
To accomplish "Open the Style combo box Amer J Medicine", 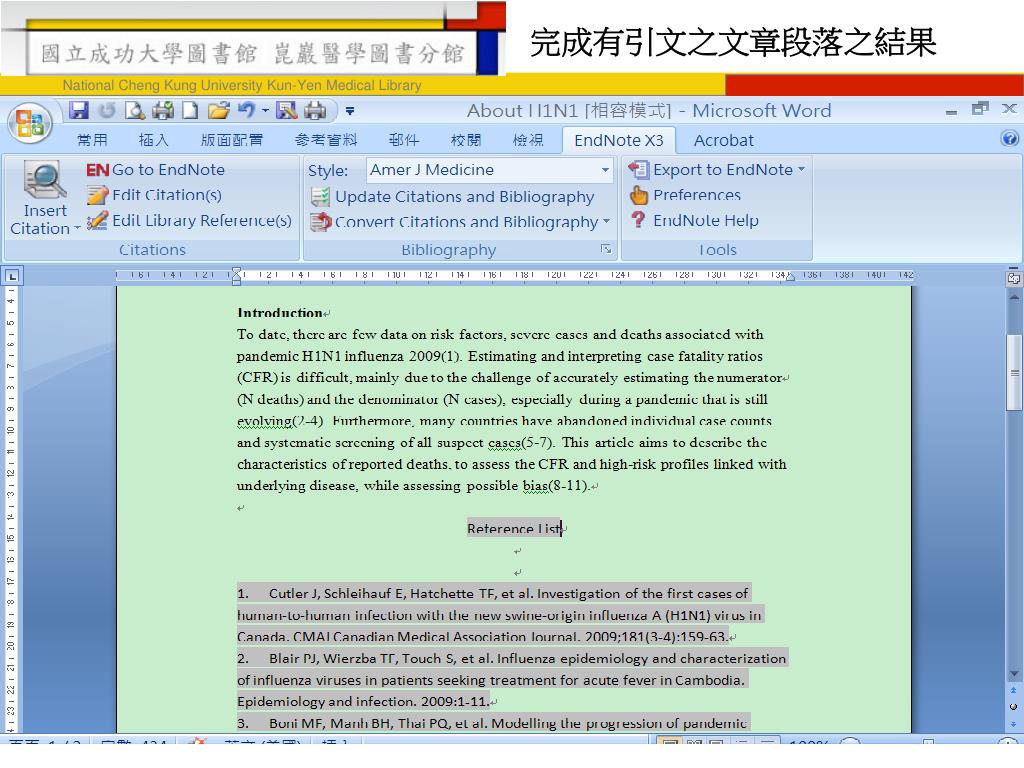I will click(490, 170).
